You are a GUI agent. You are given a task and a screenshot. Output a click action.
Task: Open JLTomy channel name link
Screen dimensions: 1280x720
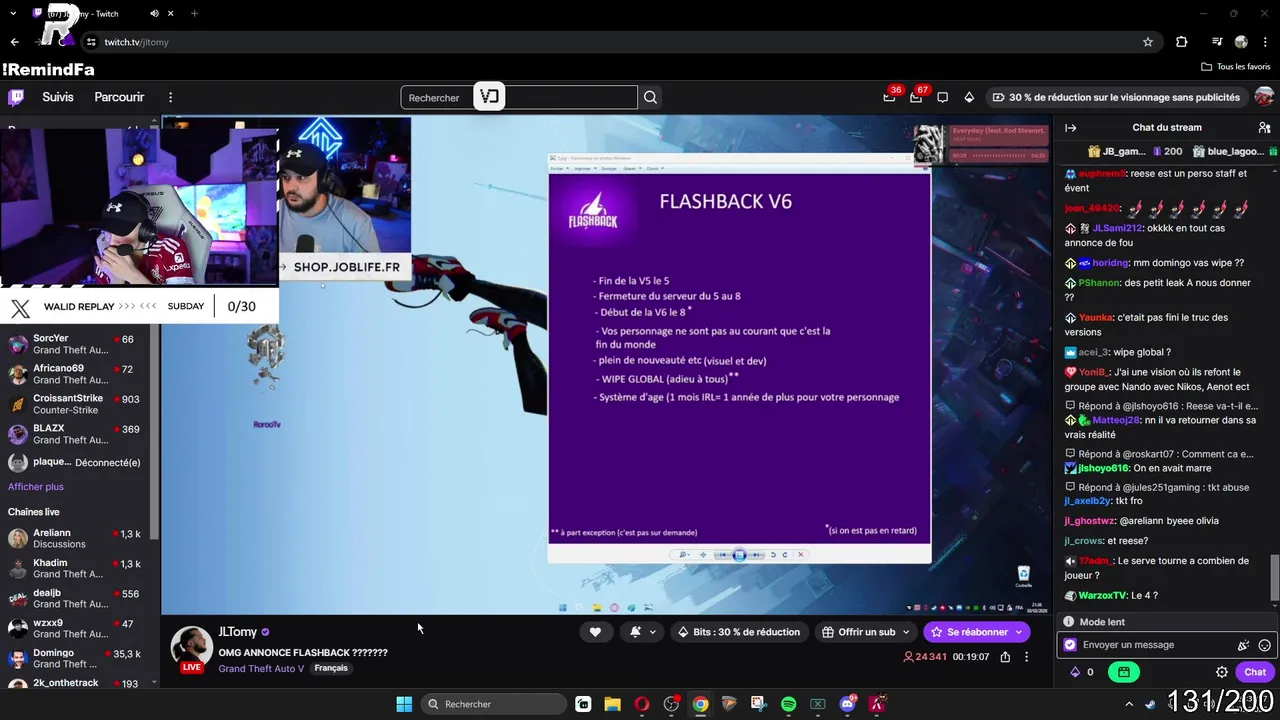(x=238, y=632)
